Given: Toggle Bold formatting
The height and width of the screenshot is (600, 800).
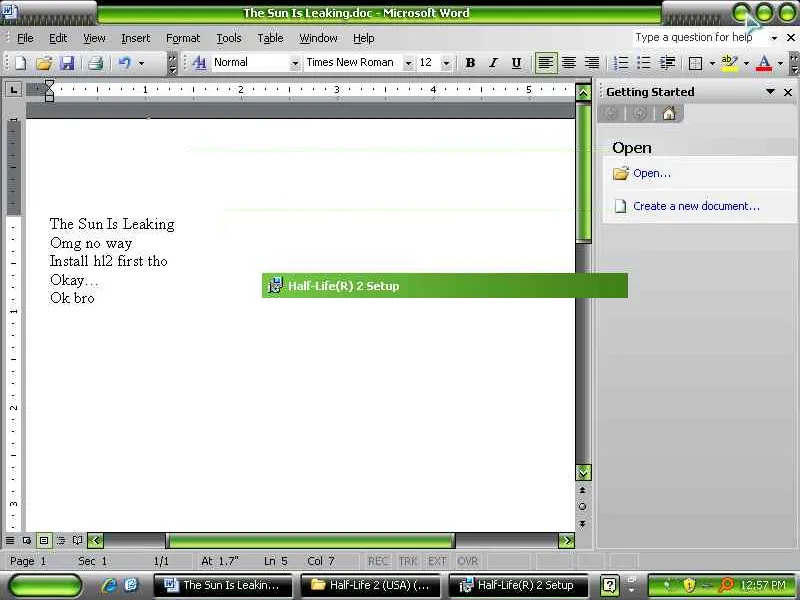Looking at the screenshot, I should point(470,63).
